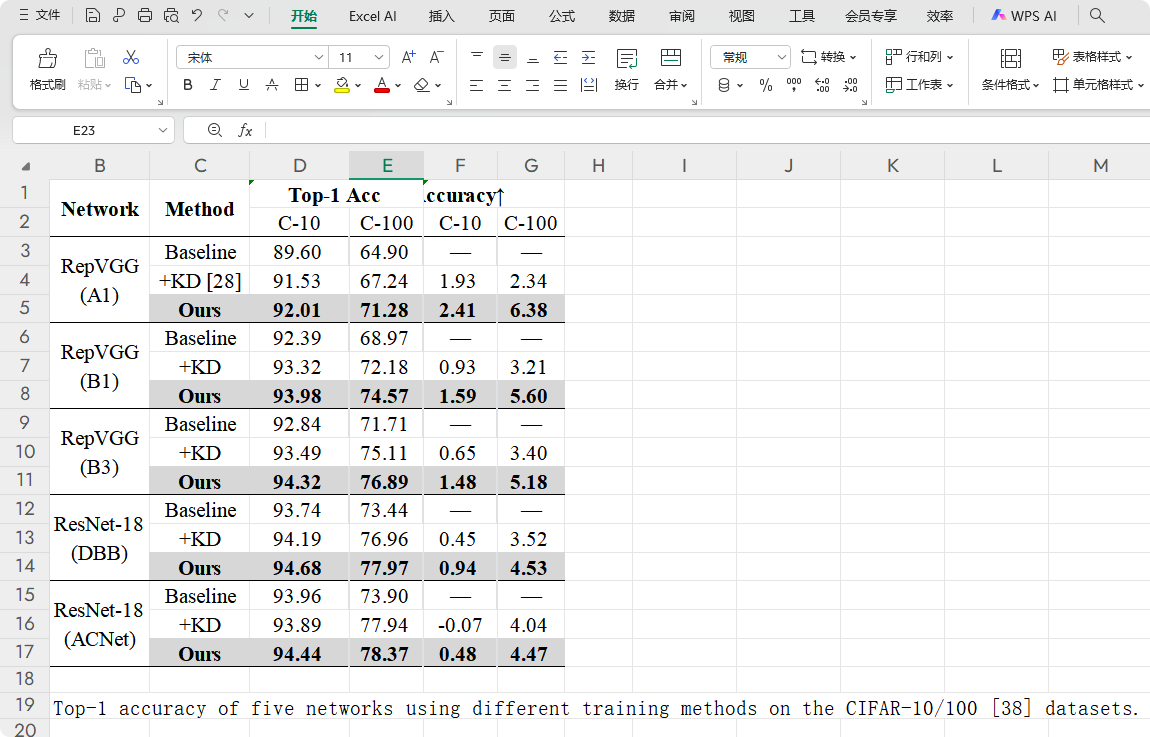Increase decimal places icon
This screenshot has width=1150, height=737.
point(822,85)
